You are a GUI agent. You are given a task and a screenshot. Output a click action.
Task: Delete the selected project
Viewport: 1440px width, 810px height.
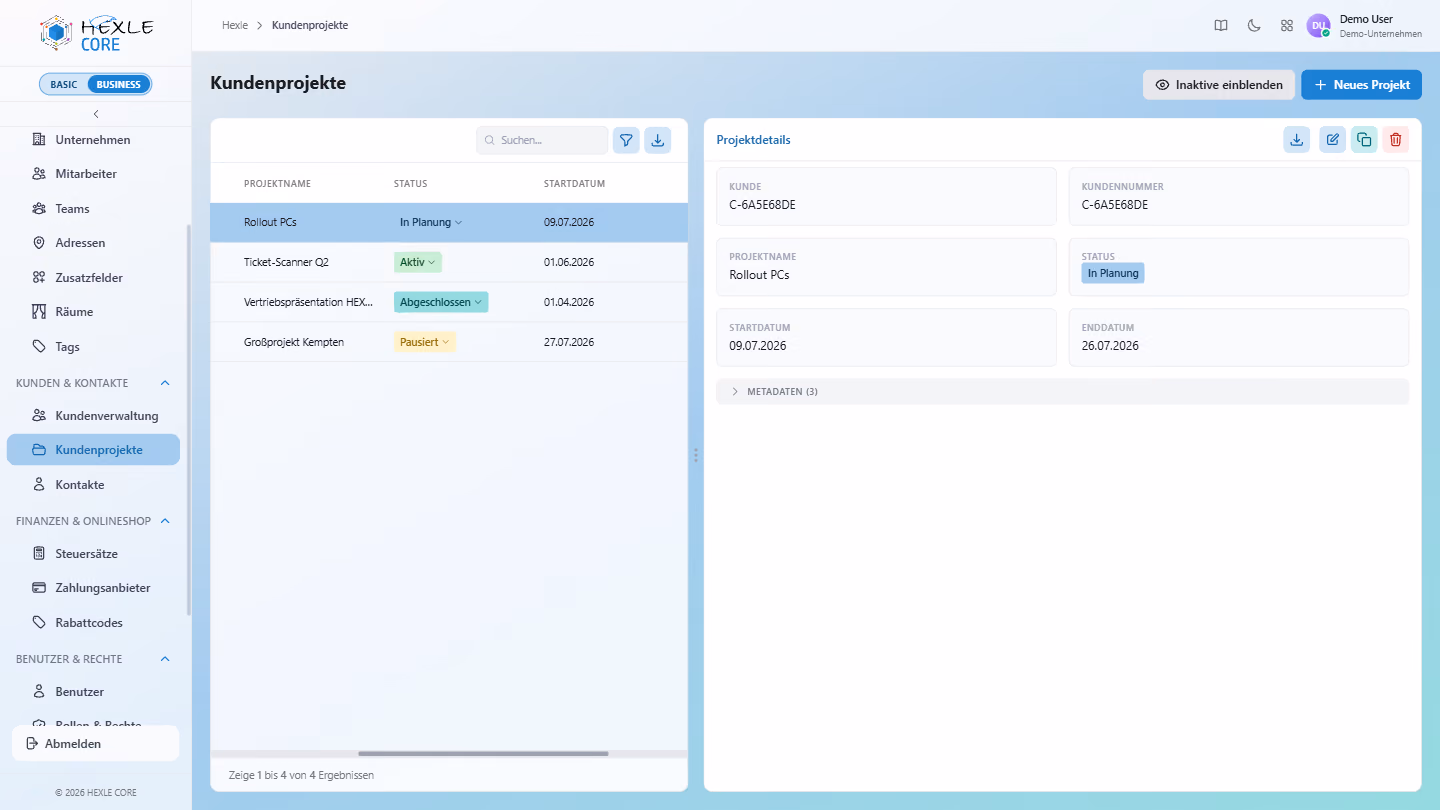(x=1396, y=140)
